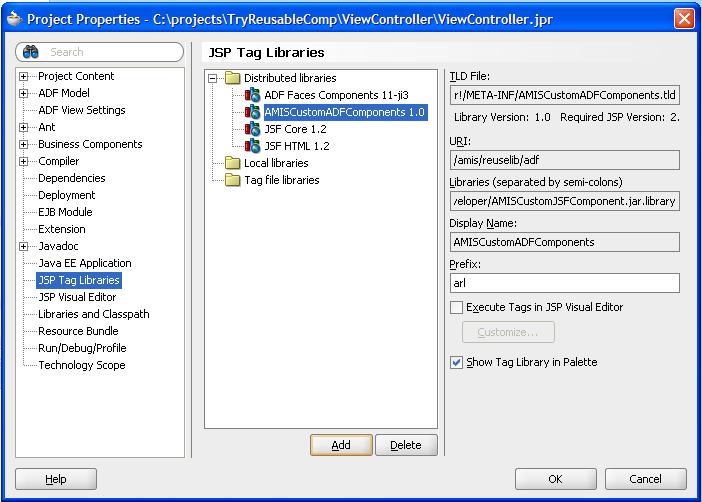The height and width of the screenshot is (502, 702).
Task: Expand the Javadoc category node
Action: point(24,246)
